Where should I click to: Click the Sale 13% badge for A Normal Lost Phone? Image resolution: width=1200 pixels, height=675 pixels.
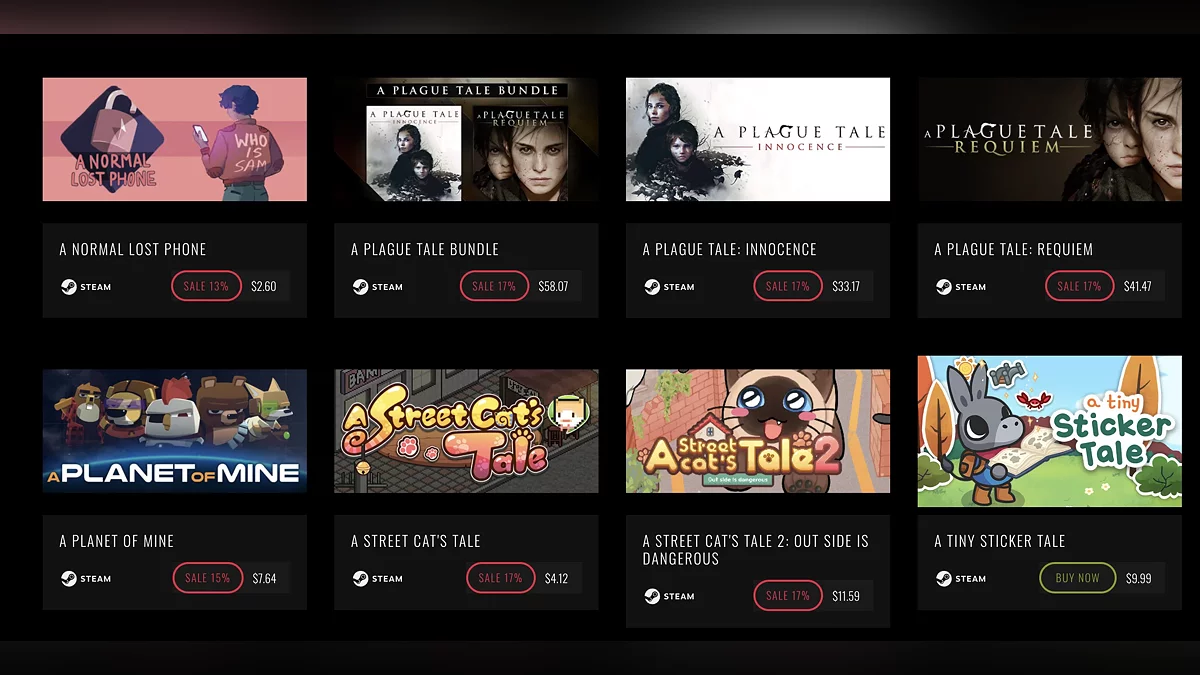point(206,286)
